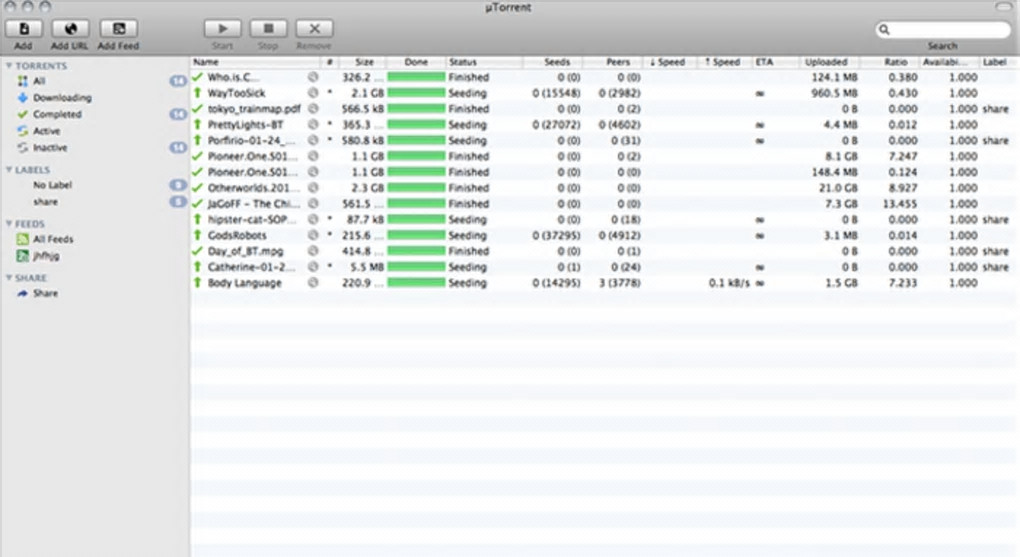This screenshot has width=1020, height=557.
Task: Select the share label in sidebar
Action: tap(46, 202)
